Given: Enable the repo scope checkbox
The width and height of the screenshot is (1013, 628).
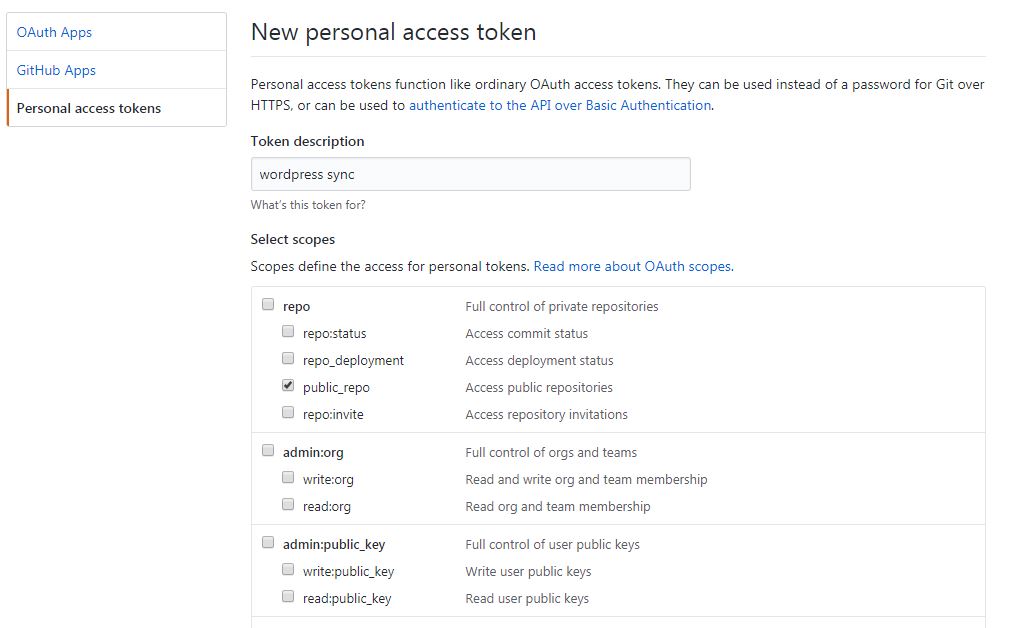Looking at the screenshot, I should 268,303.
